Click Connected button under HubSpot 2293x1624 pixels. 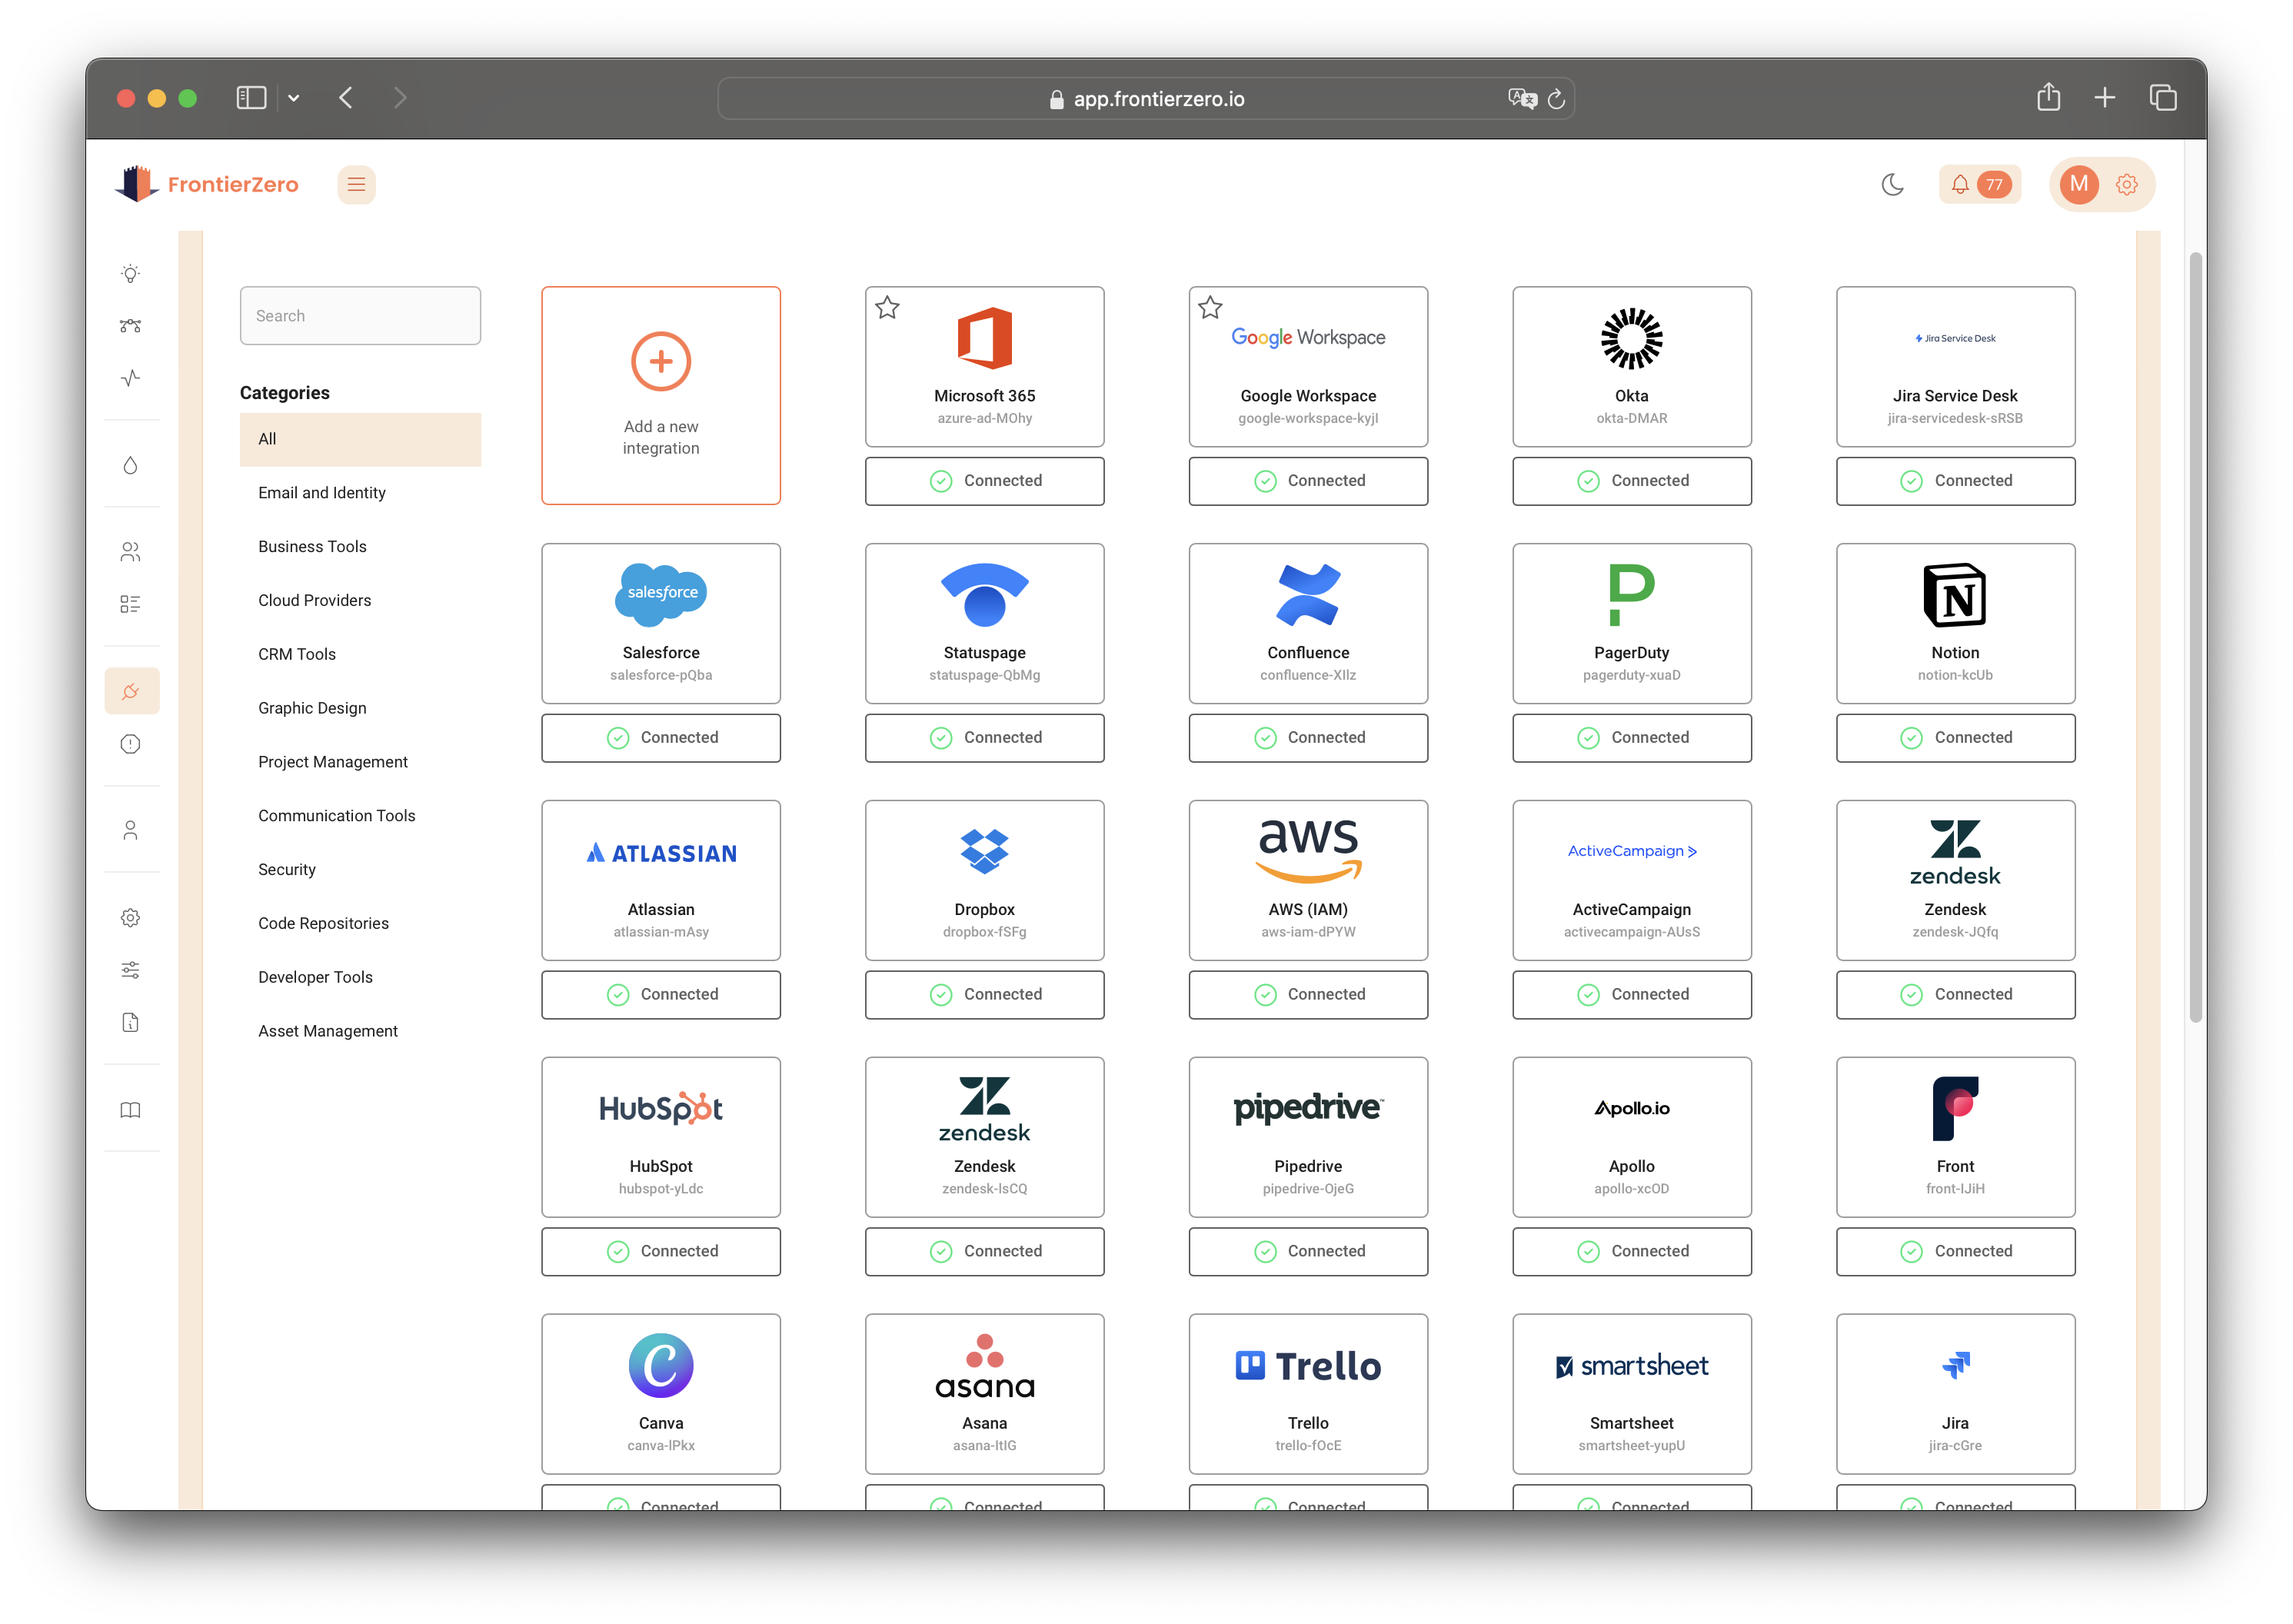661,1252
